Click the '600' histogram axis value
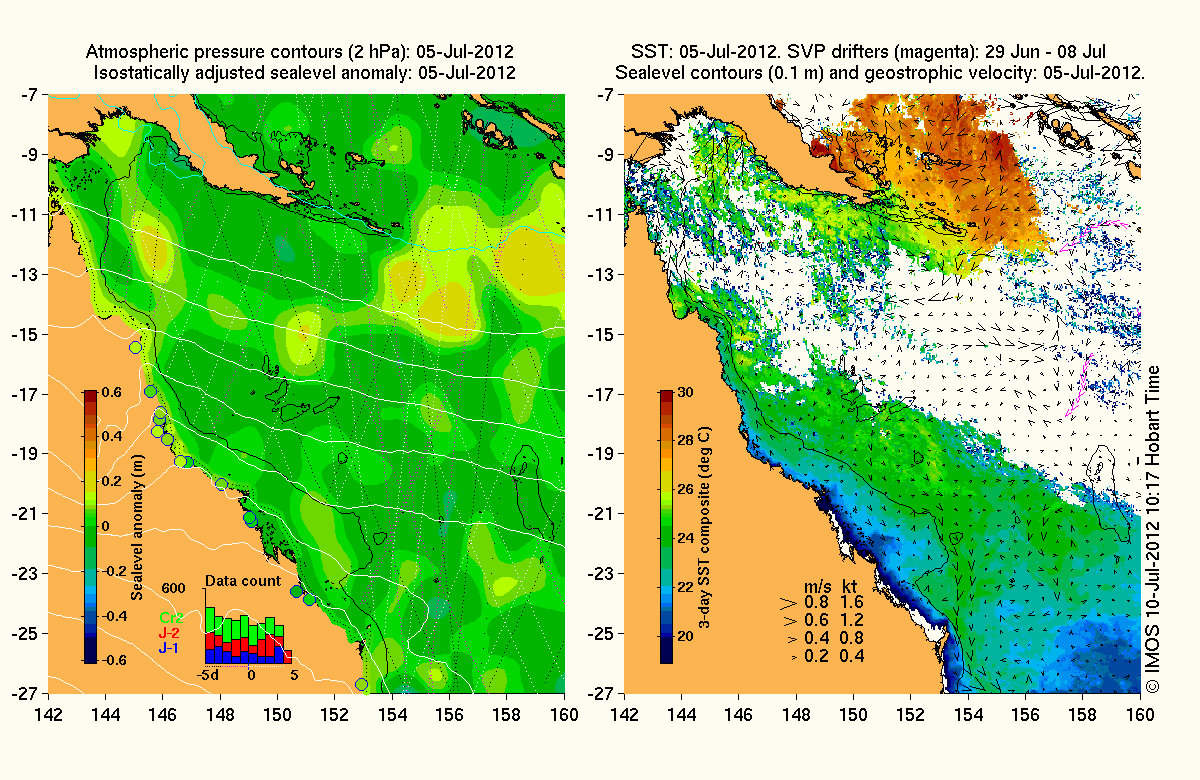This screenshot has height=780, width=1200. [173, 588]
